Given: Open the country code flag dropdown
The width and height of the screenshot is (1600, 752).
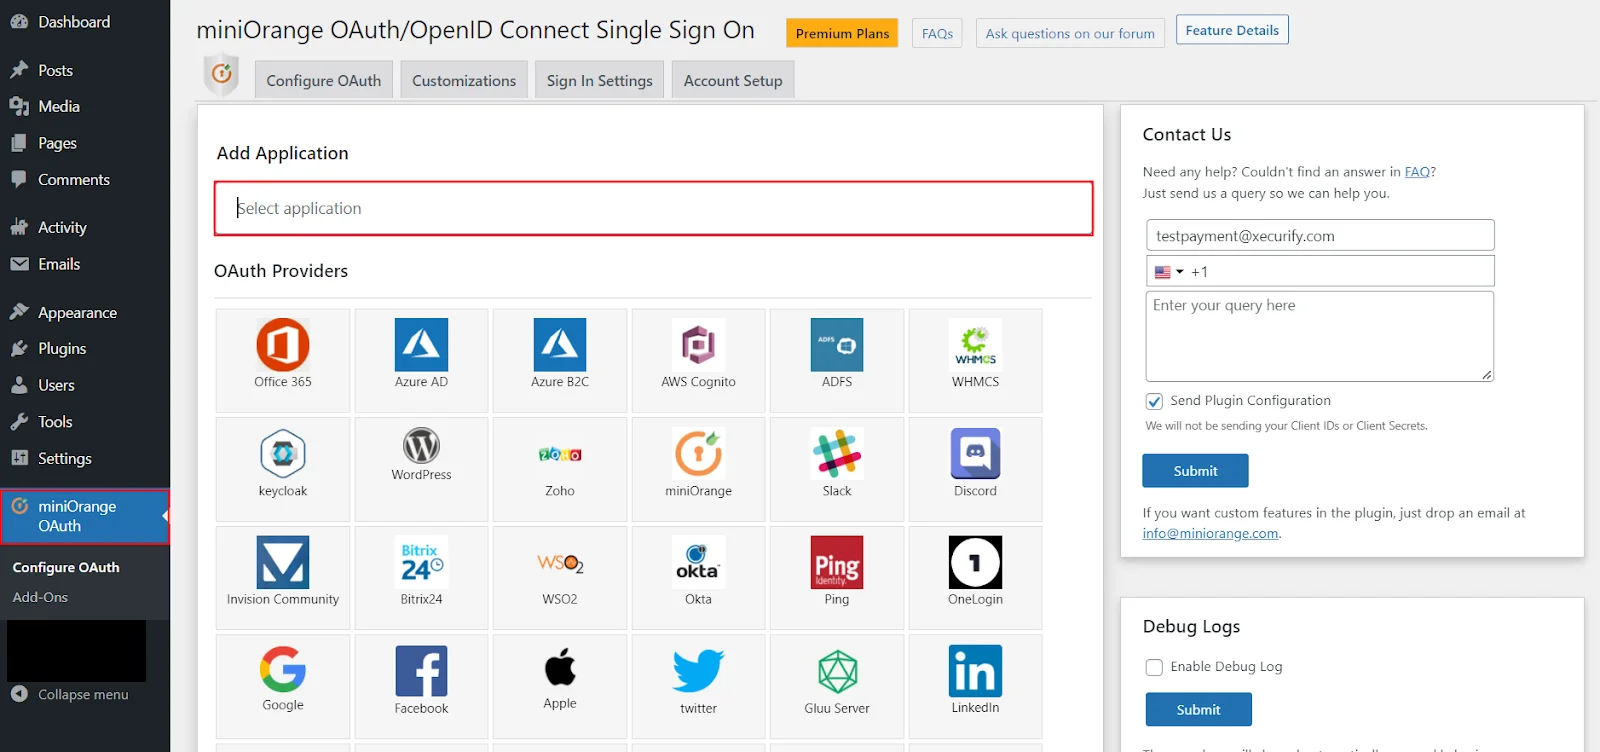Looking at the screenshot, I should coord(1169,272).
